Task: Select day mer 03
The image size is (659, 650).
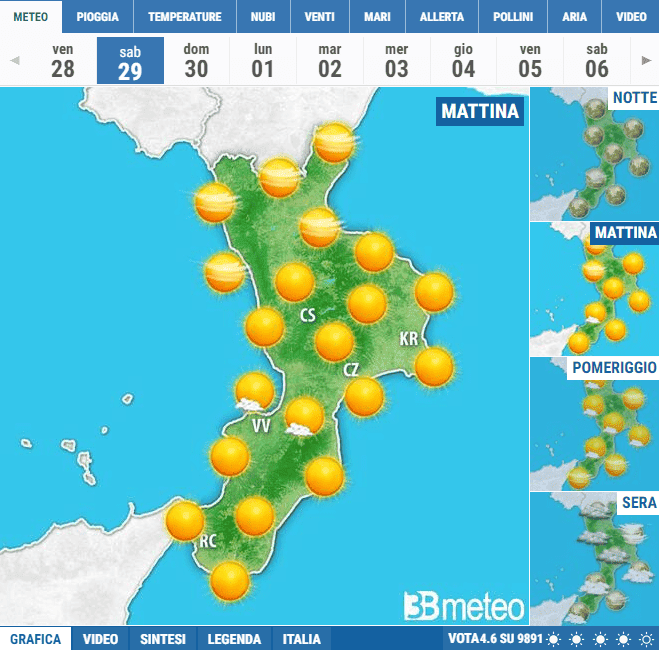Action: [397, 61]
